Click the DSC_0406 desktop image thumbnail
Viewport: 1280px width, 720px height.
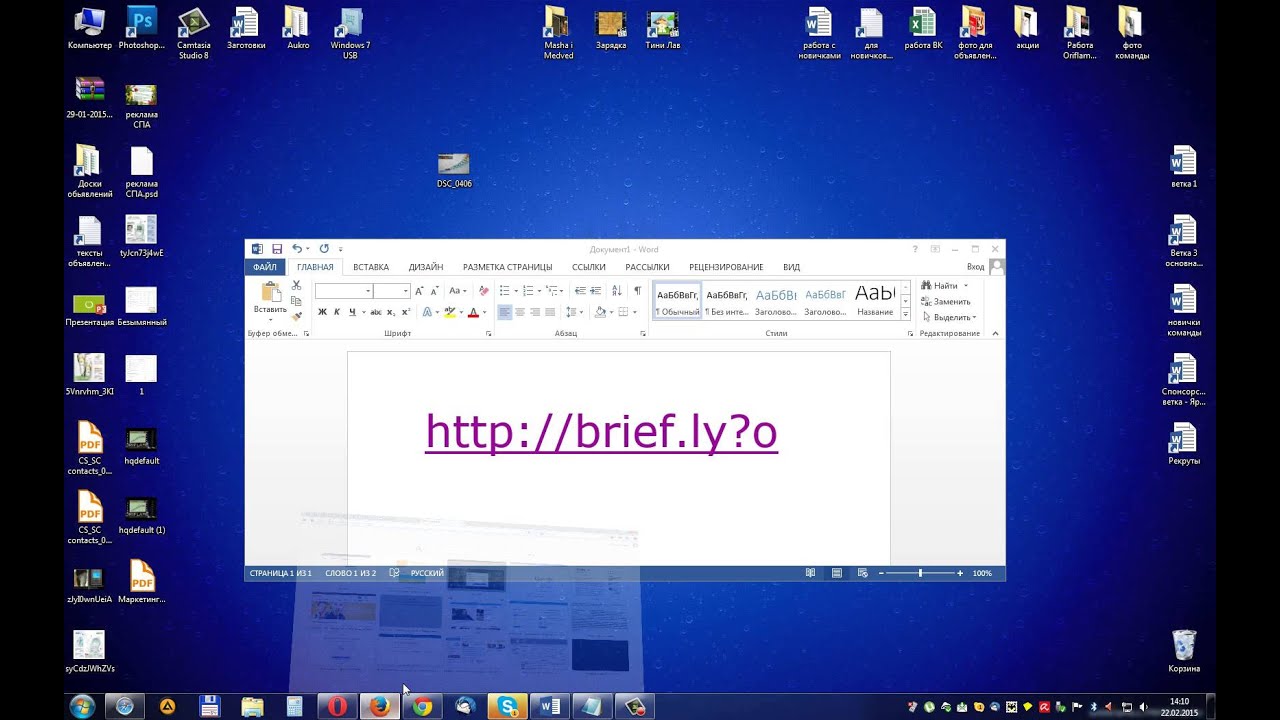tap(454, 164)
